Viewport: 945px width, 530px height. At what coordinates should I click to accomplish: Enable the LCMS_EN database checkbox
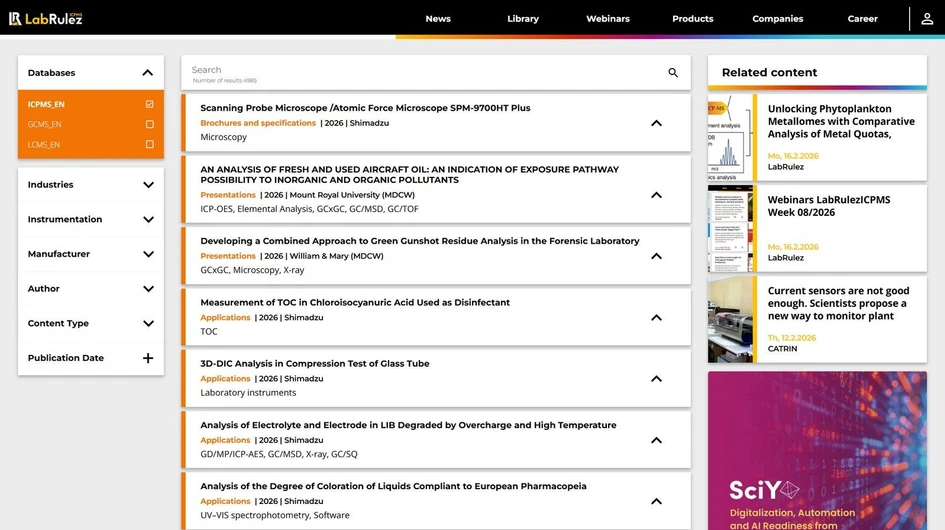click(x=149, y=145)
